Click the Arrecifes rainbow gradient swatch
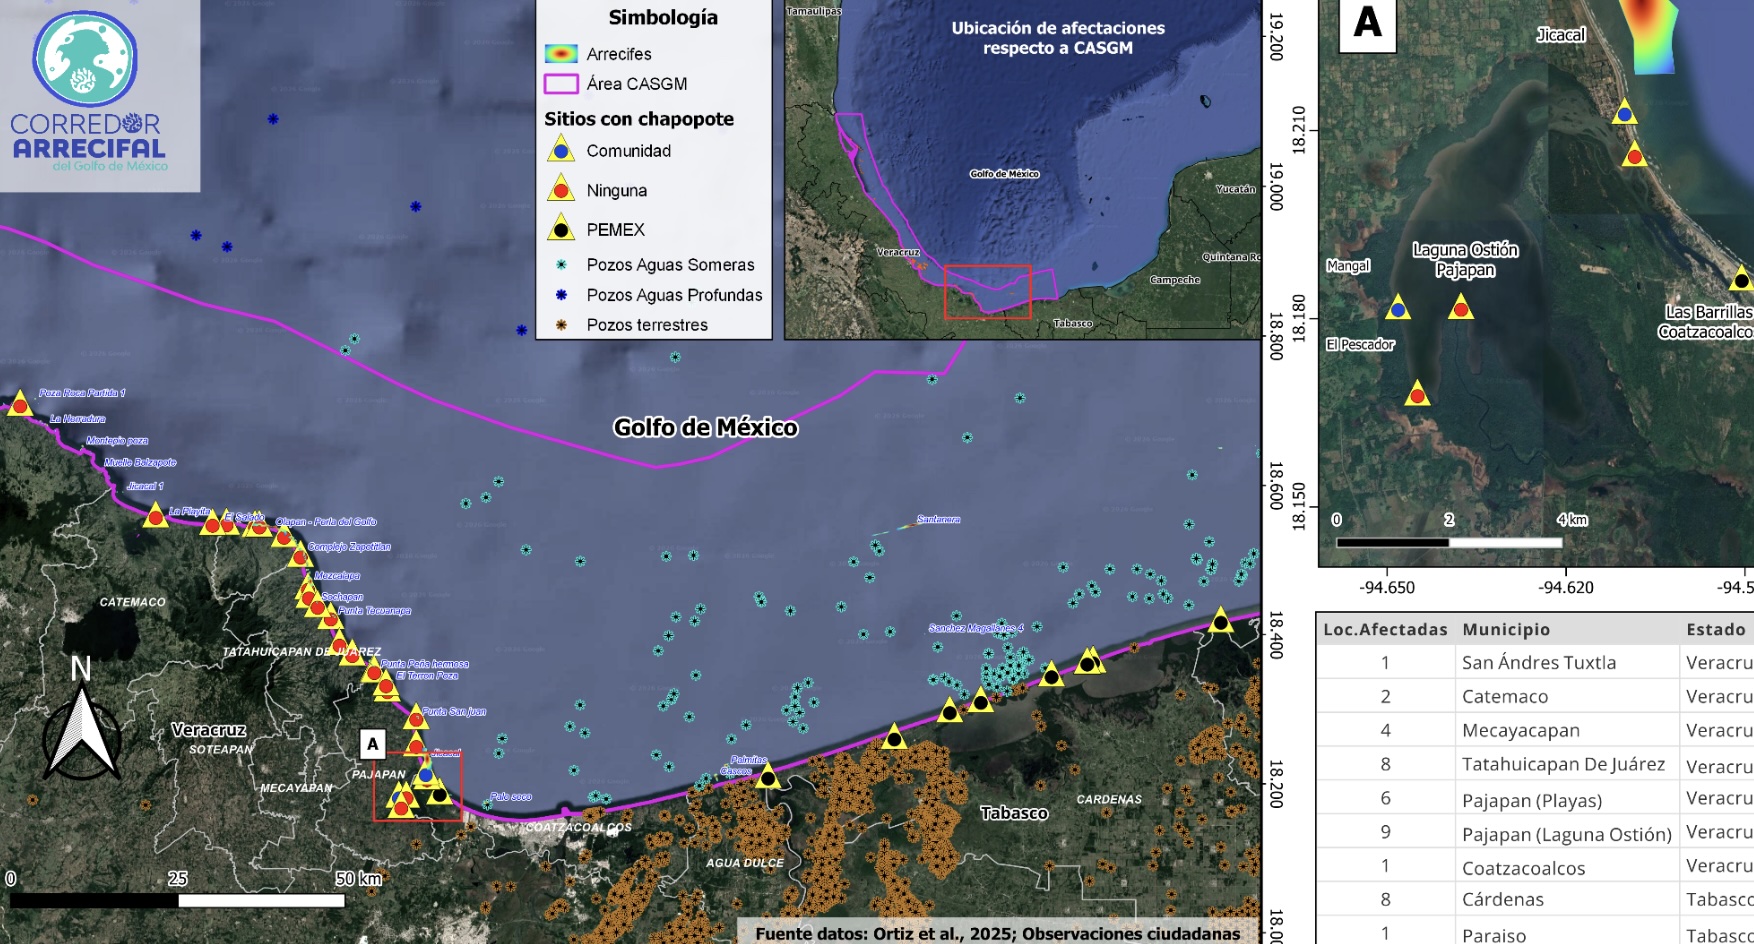1754x944 pixels. 561,54
